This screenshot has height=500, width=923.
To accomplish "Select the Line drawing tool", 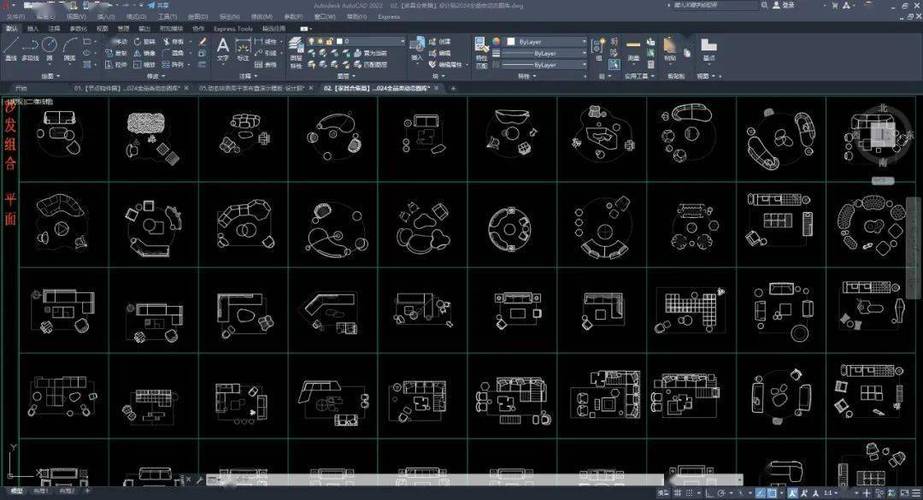I will click(12, 48).
